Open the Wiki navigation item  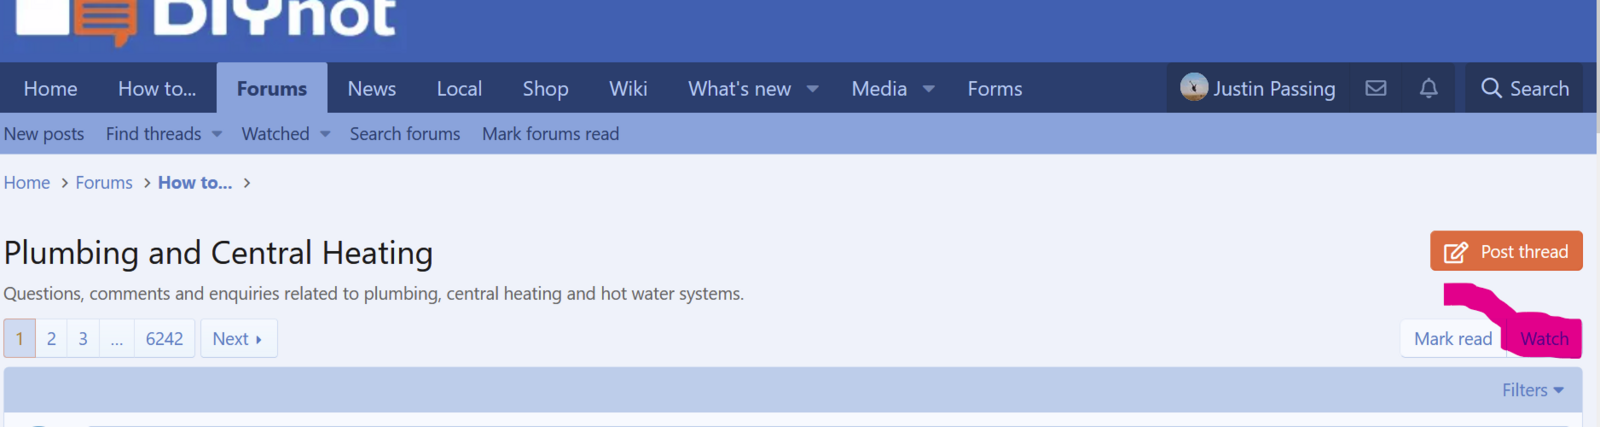628,88
